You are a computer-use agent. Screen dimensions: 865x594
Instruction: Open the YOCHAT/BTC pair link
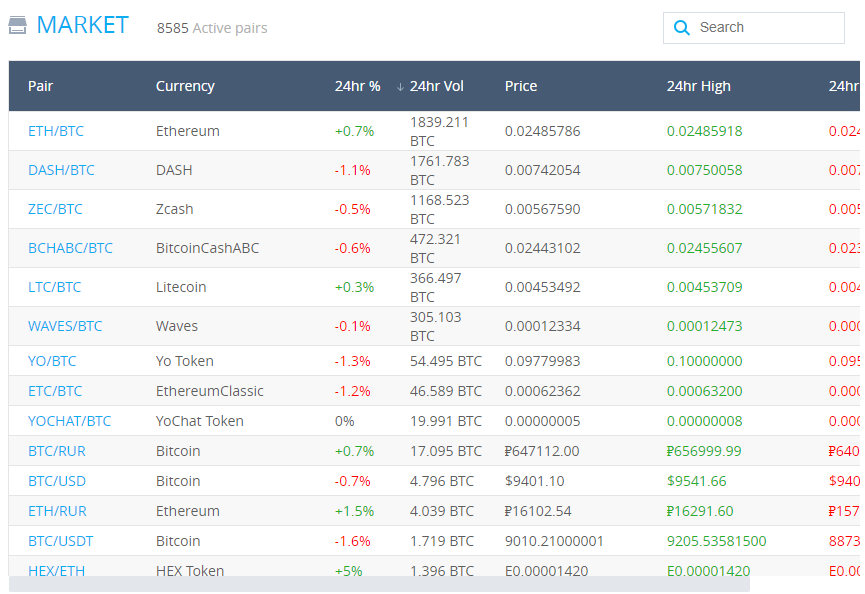pos(70,421)
